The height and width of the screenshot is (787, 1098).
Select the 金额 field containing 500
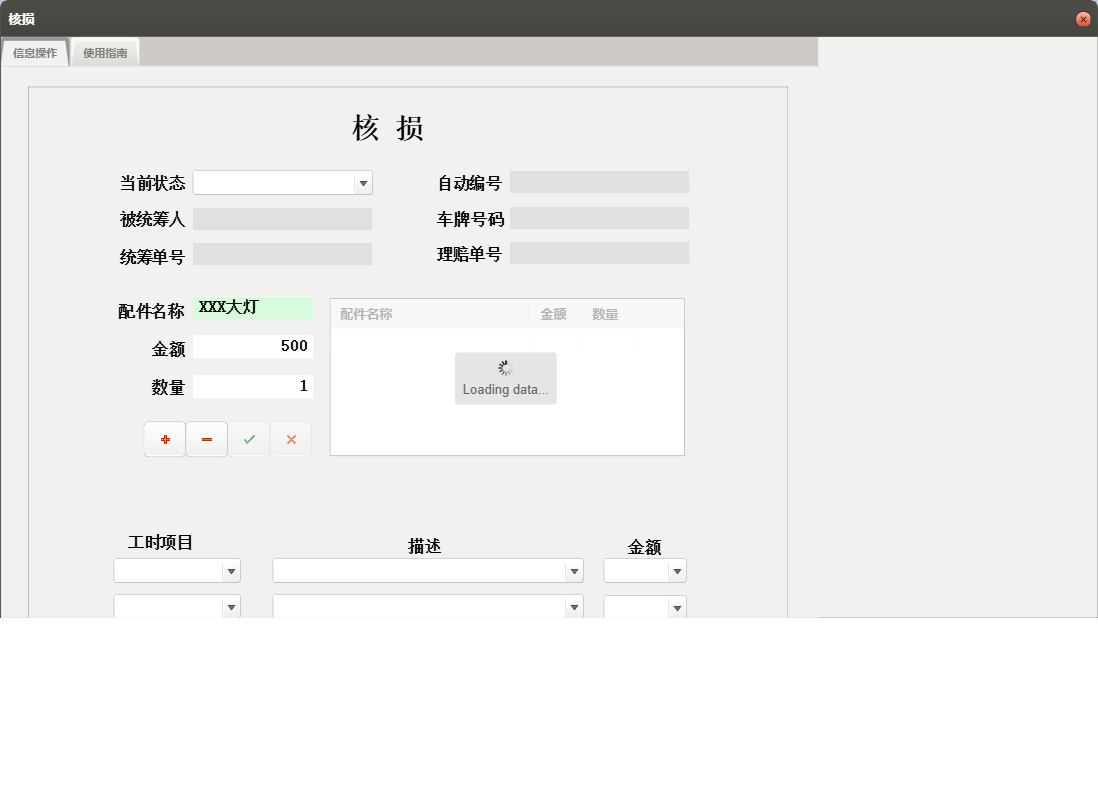(x=253, y=345)
